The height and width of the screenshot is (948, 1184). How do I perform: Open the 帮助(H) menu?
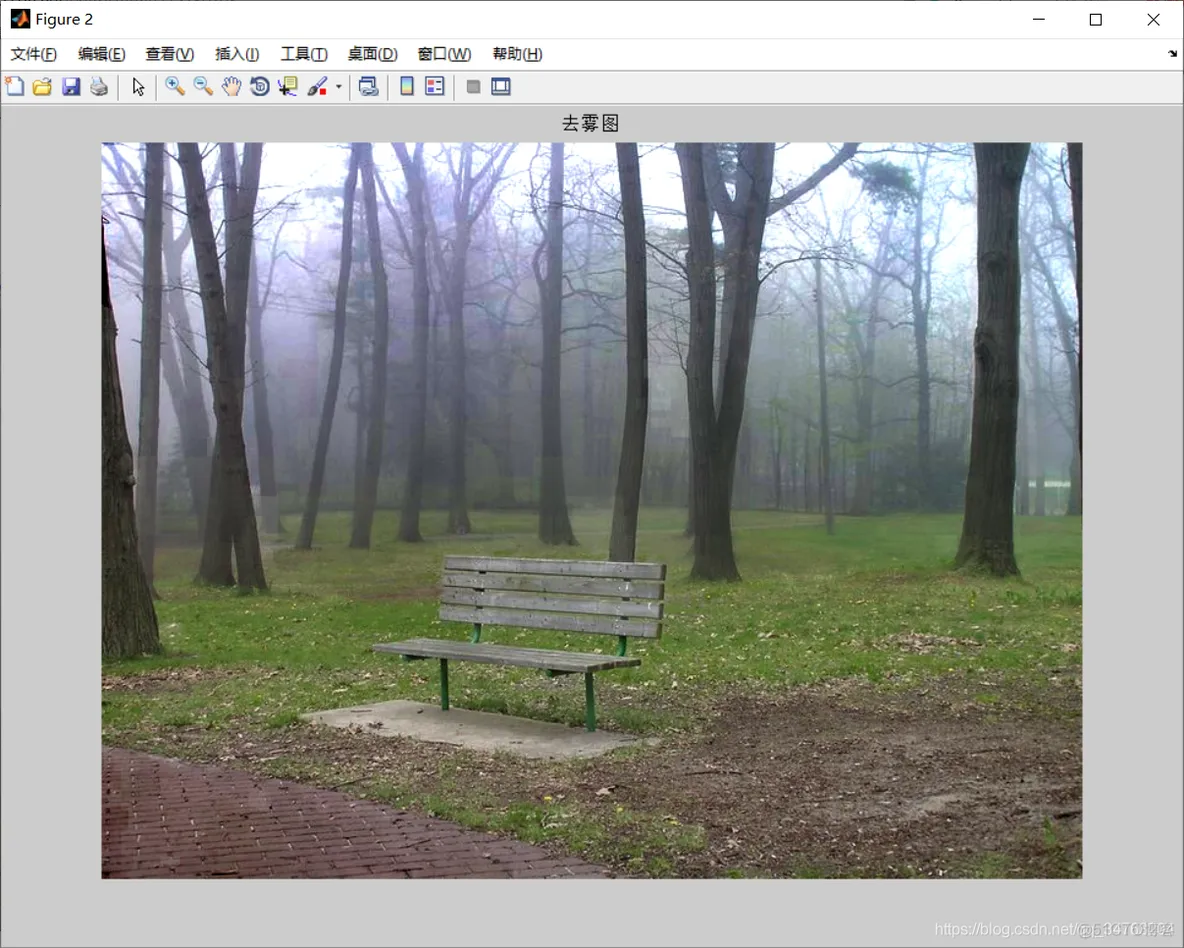tap(517, 54)
